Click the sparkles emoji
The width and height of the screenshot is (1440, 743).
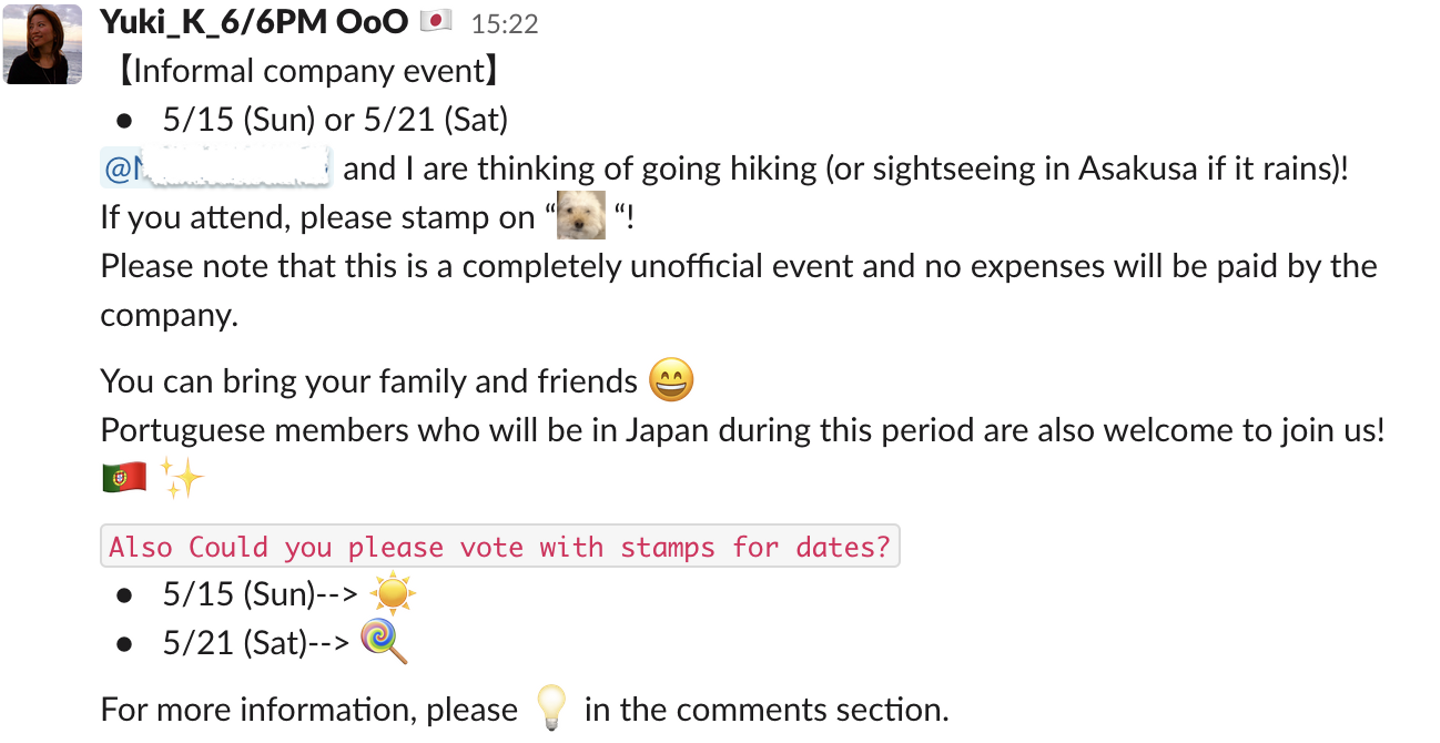click(182, 480)
